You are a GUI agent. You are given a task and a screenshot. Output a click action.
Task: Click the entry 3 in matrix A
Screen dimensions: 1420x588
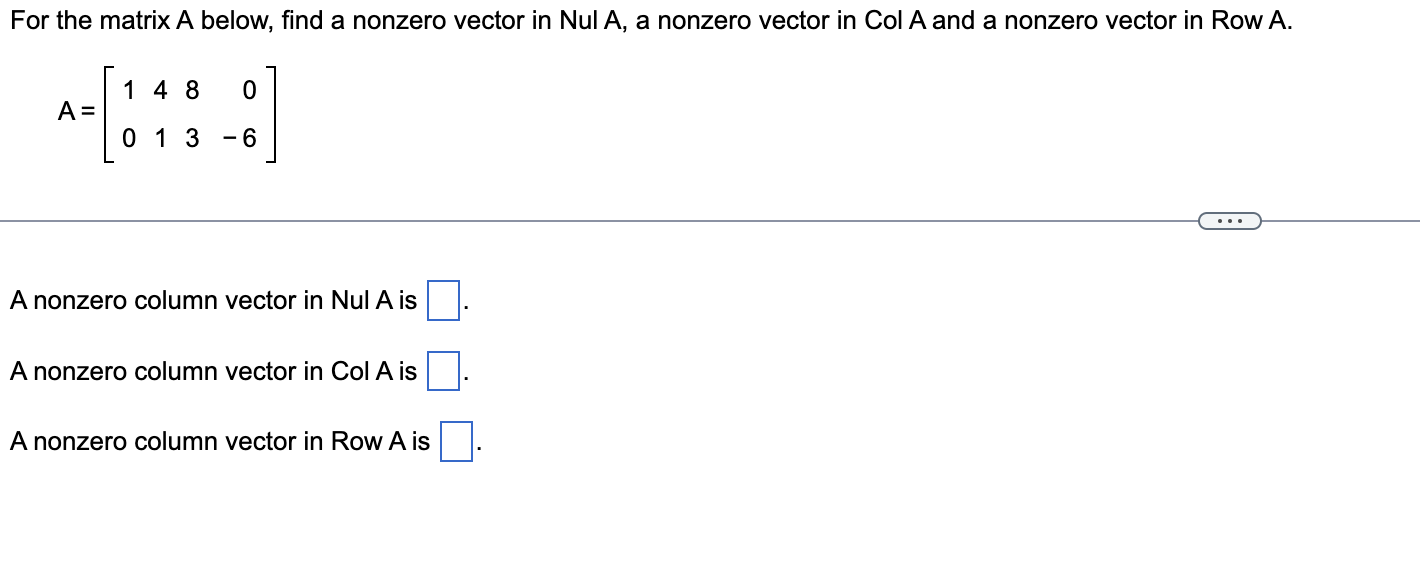(191, 139)
